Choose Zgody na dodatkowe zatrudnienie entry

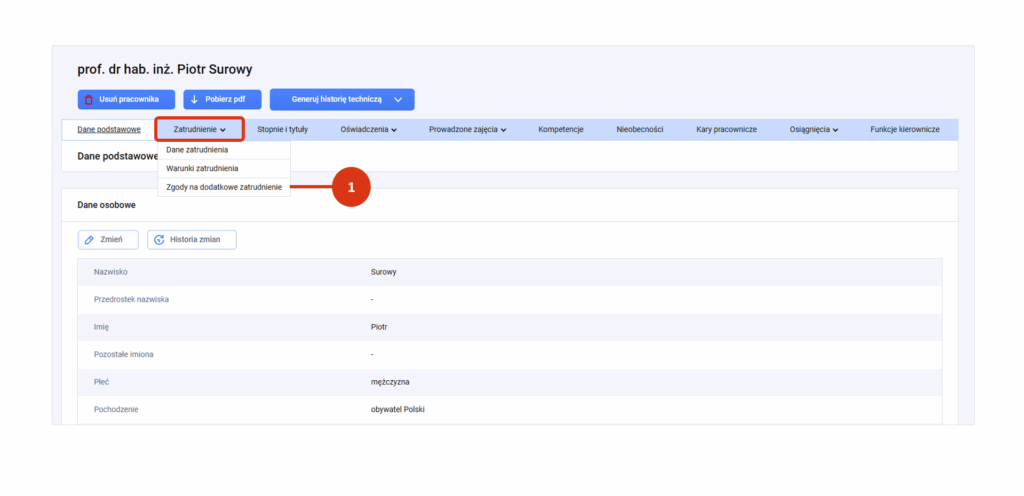[224, 187]
